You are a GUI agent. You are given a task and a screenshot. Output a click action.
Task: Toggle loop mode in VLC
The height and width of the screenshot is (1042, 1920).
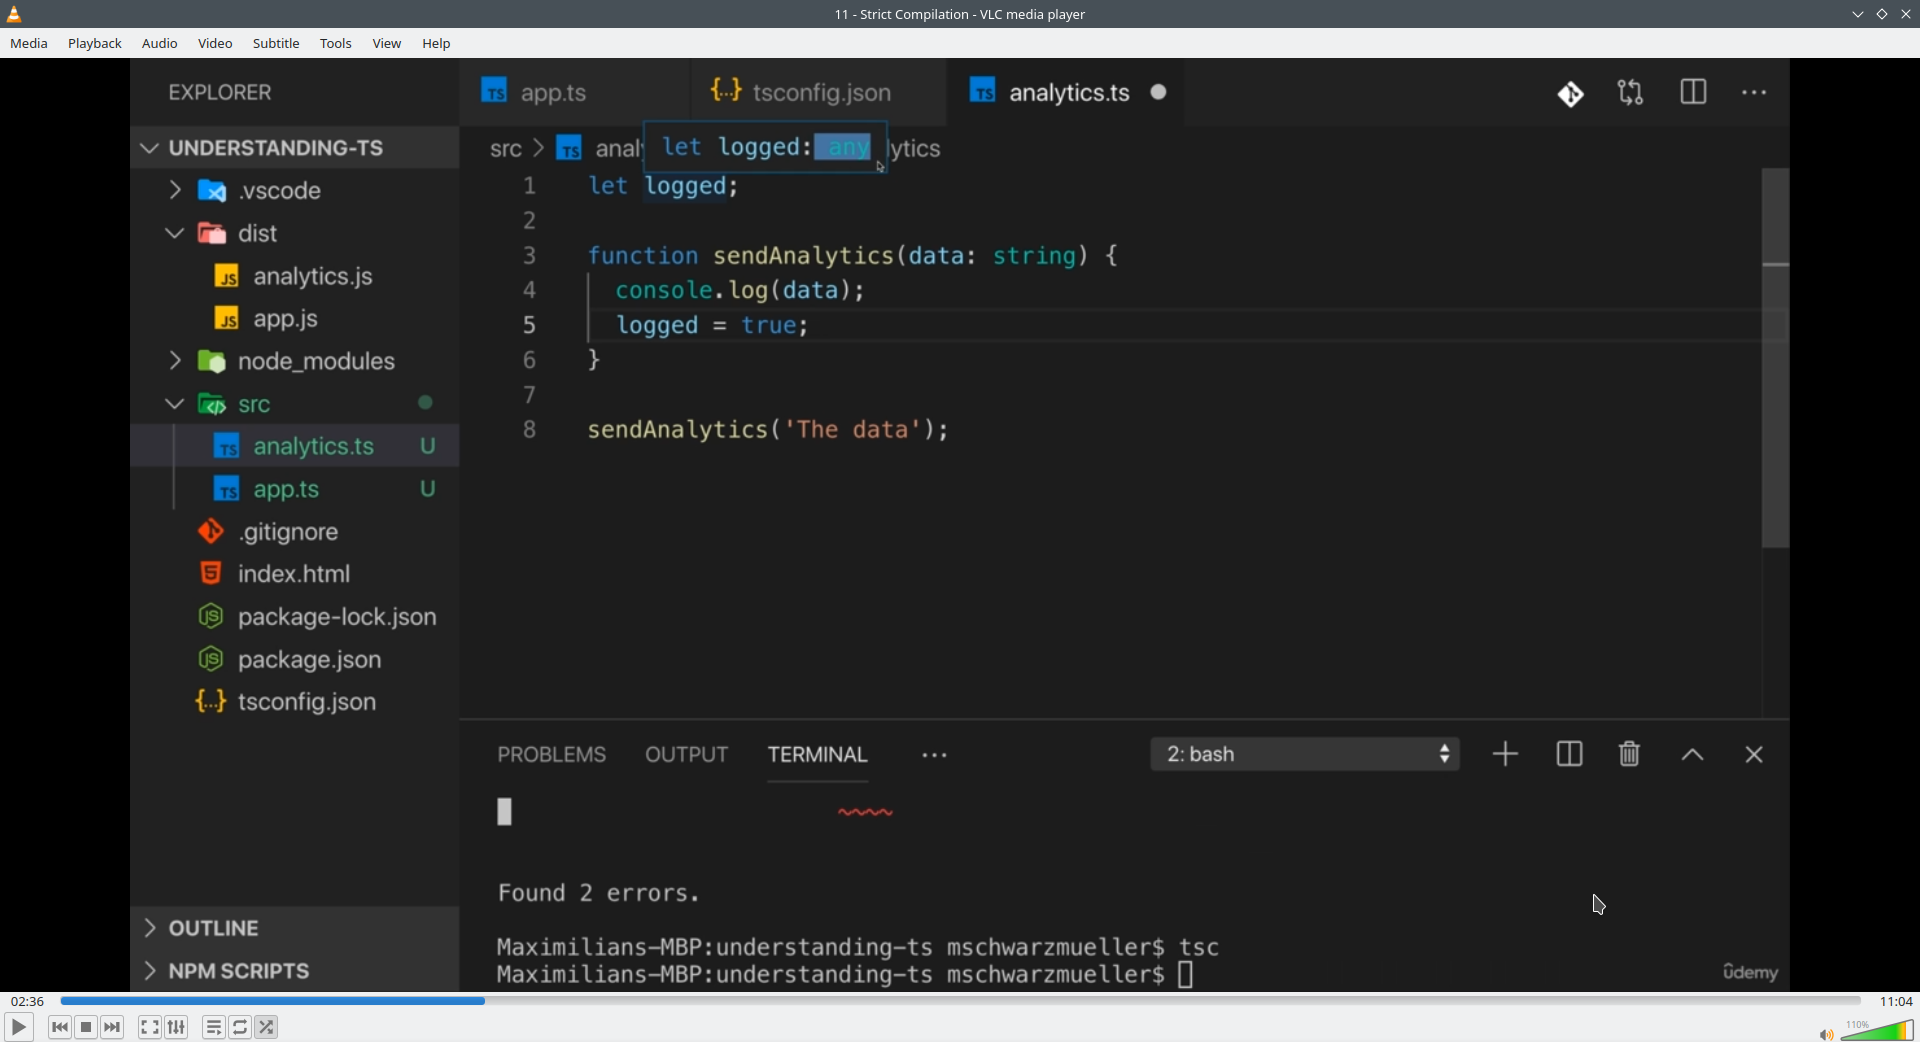[x=240, y=1027]
